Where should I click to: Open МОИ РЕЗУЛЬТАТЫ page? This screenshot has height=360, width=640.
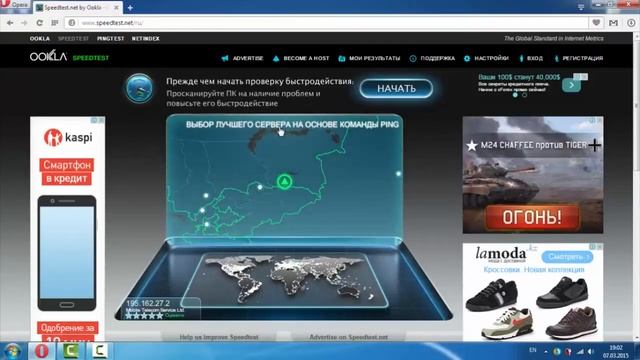369,58
